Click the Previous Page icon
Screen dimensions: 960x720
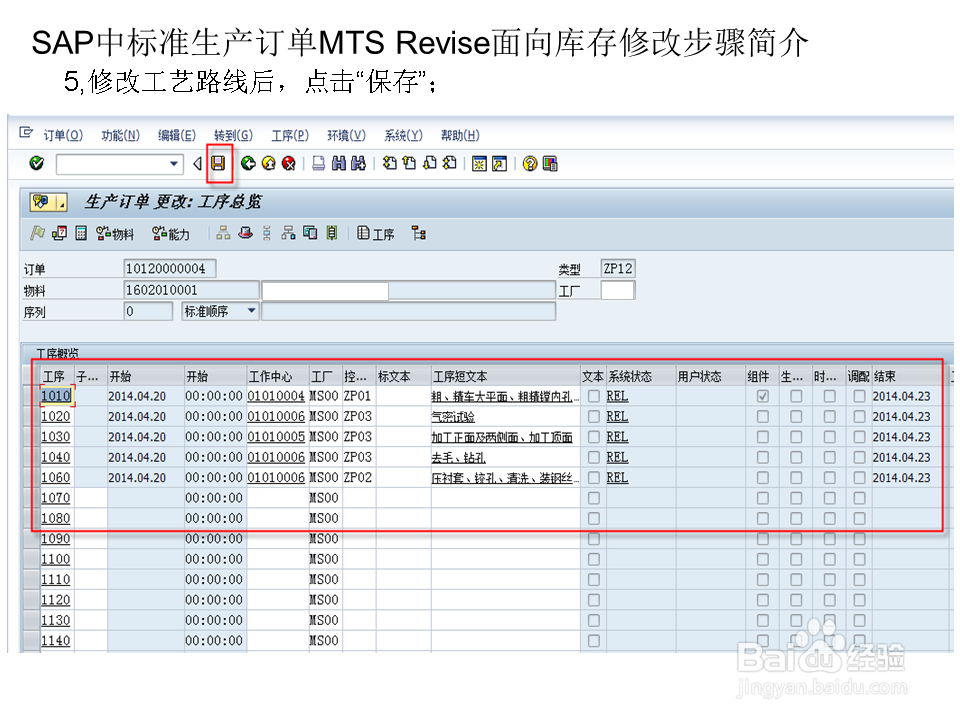coord(410,163)
